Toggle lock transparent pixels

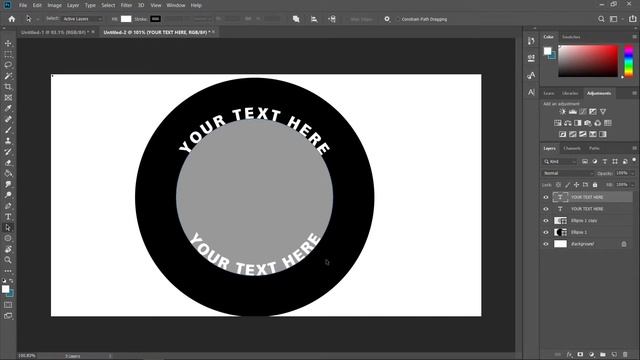pyautogui.click(x=558, y=185)
